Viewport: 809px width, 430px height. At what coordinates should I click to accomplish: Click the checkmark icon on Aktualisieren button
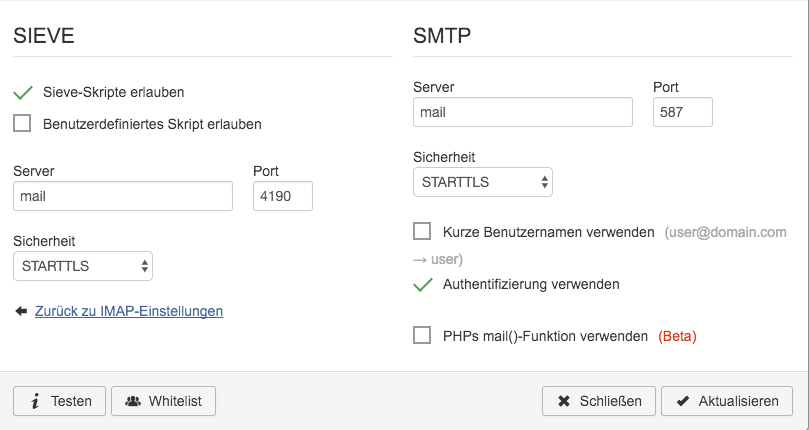pos(683,401)
